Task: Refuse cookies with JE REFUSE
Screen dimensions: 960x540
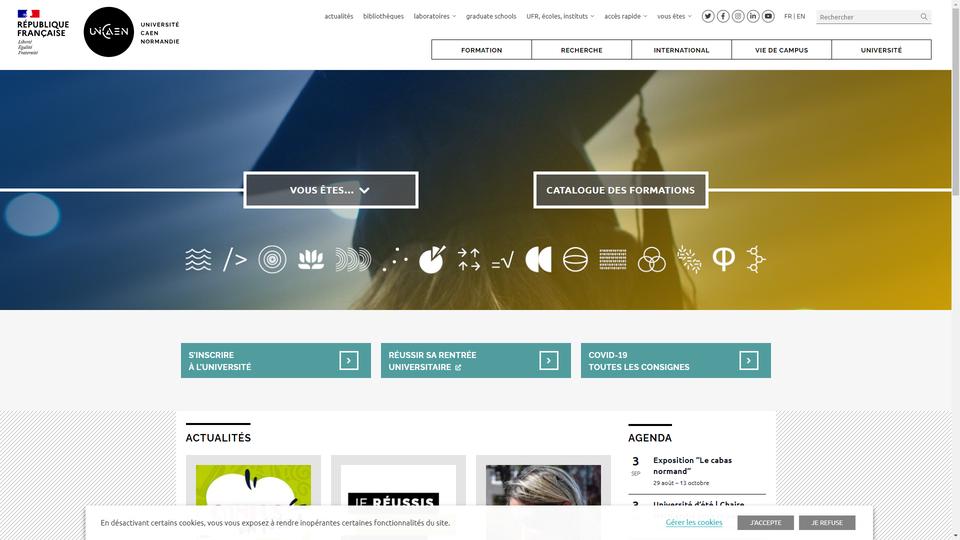Action: tap(827, 522)
